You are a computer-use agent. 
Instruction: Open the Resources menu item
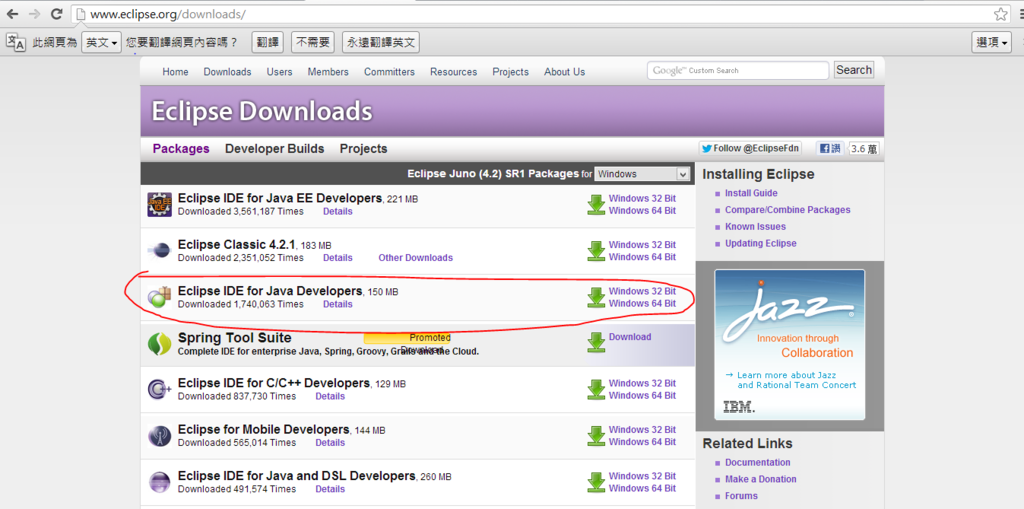tap(453, 72)
